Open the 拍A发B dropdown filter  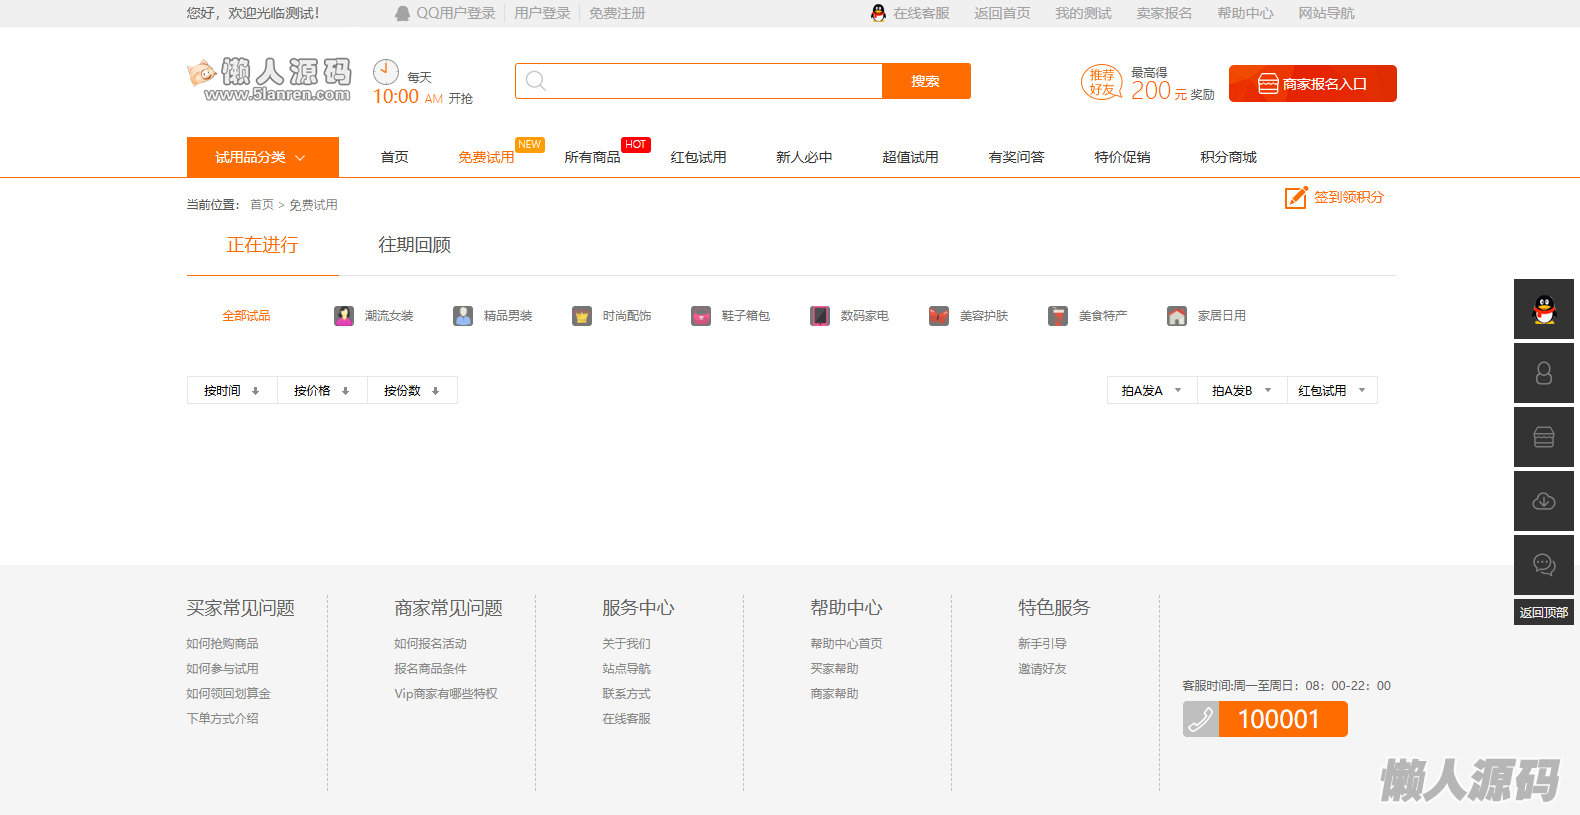tap(1242, 391)
